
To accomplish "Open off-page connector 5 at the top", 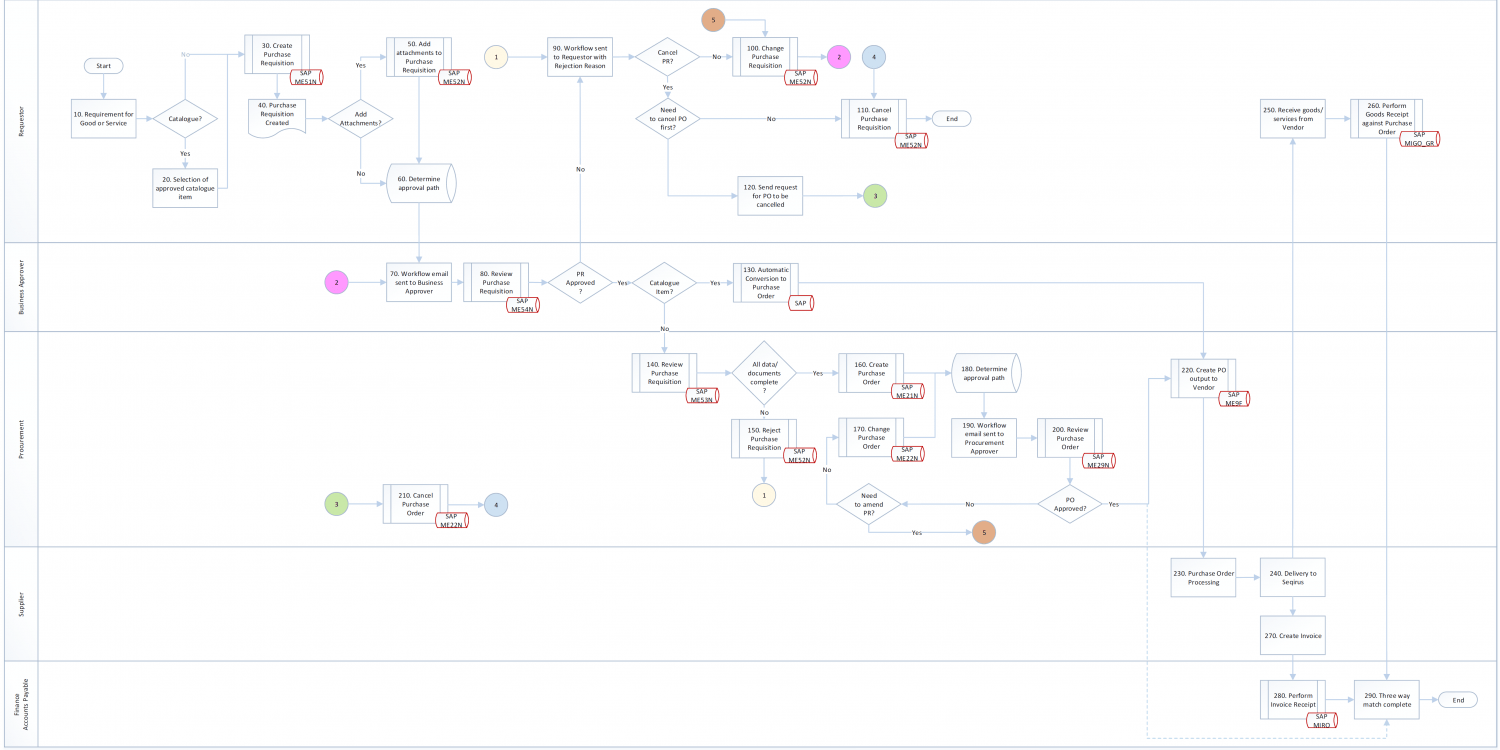I will pos(713,19).
